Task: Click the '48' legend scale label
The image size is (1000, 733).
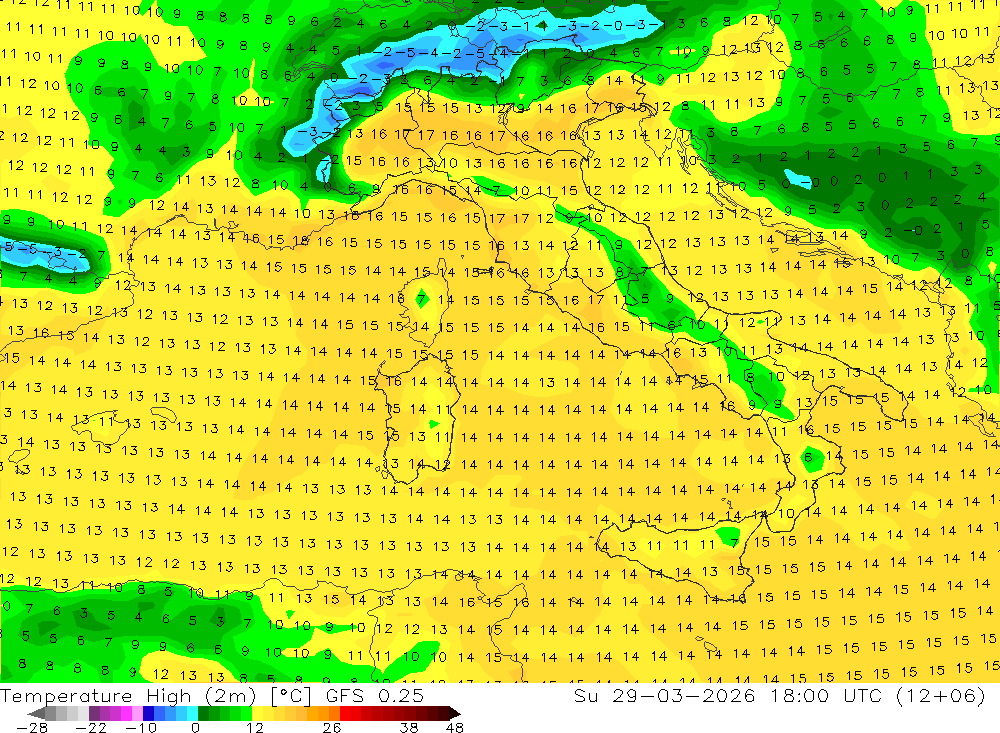Action: [x=455, y=728]
